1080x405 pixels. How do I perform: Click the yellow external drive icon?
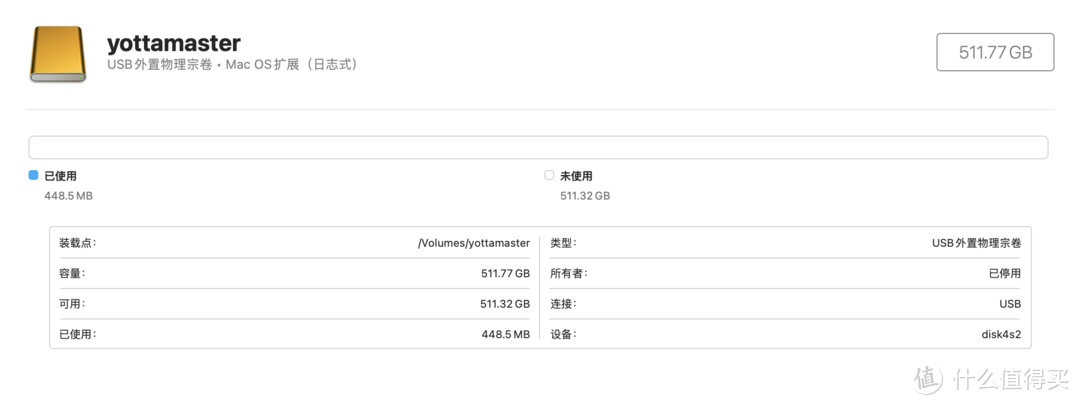(x=58, y=54)
